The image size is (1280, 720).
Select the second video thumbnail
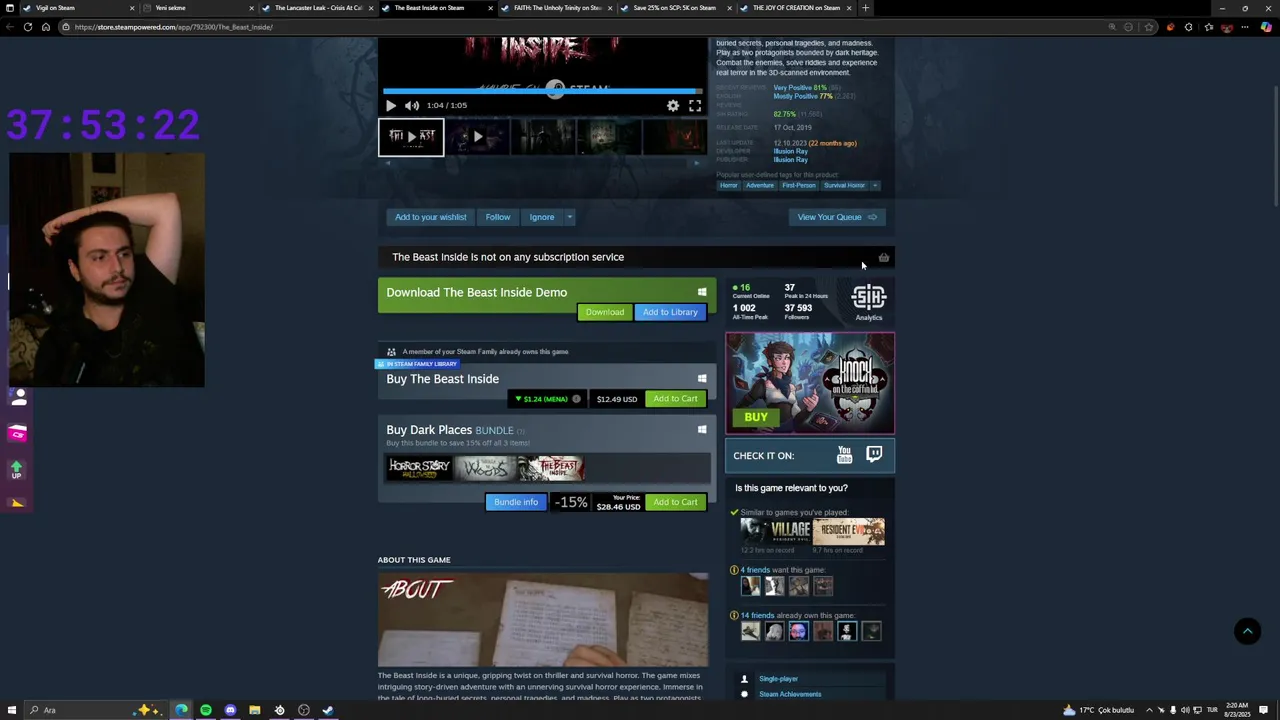(477, 137)
